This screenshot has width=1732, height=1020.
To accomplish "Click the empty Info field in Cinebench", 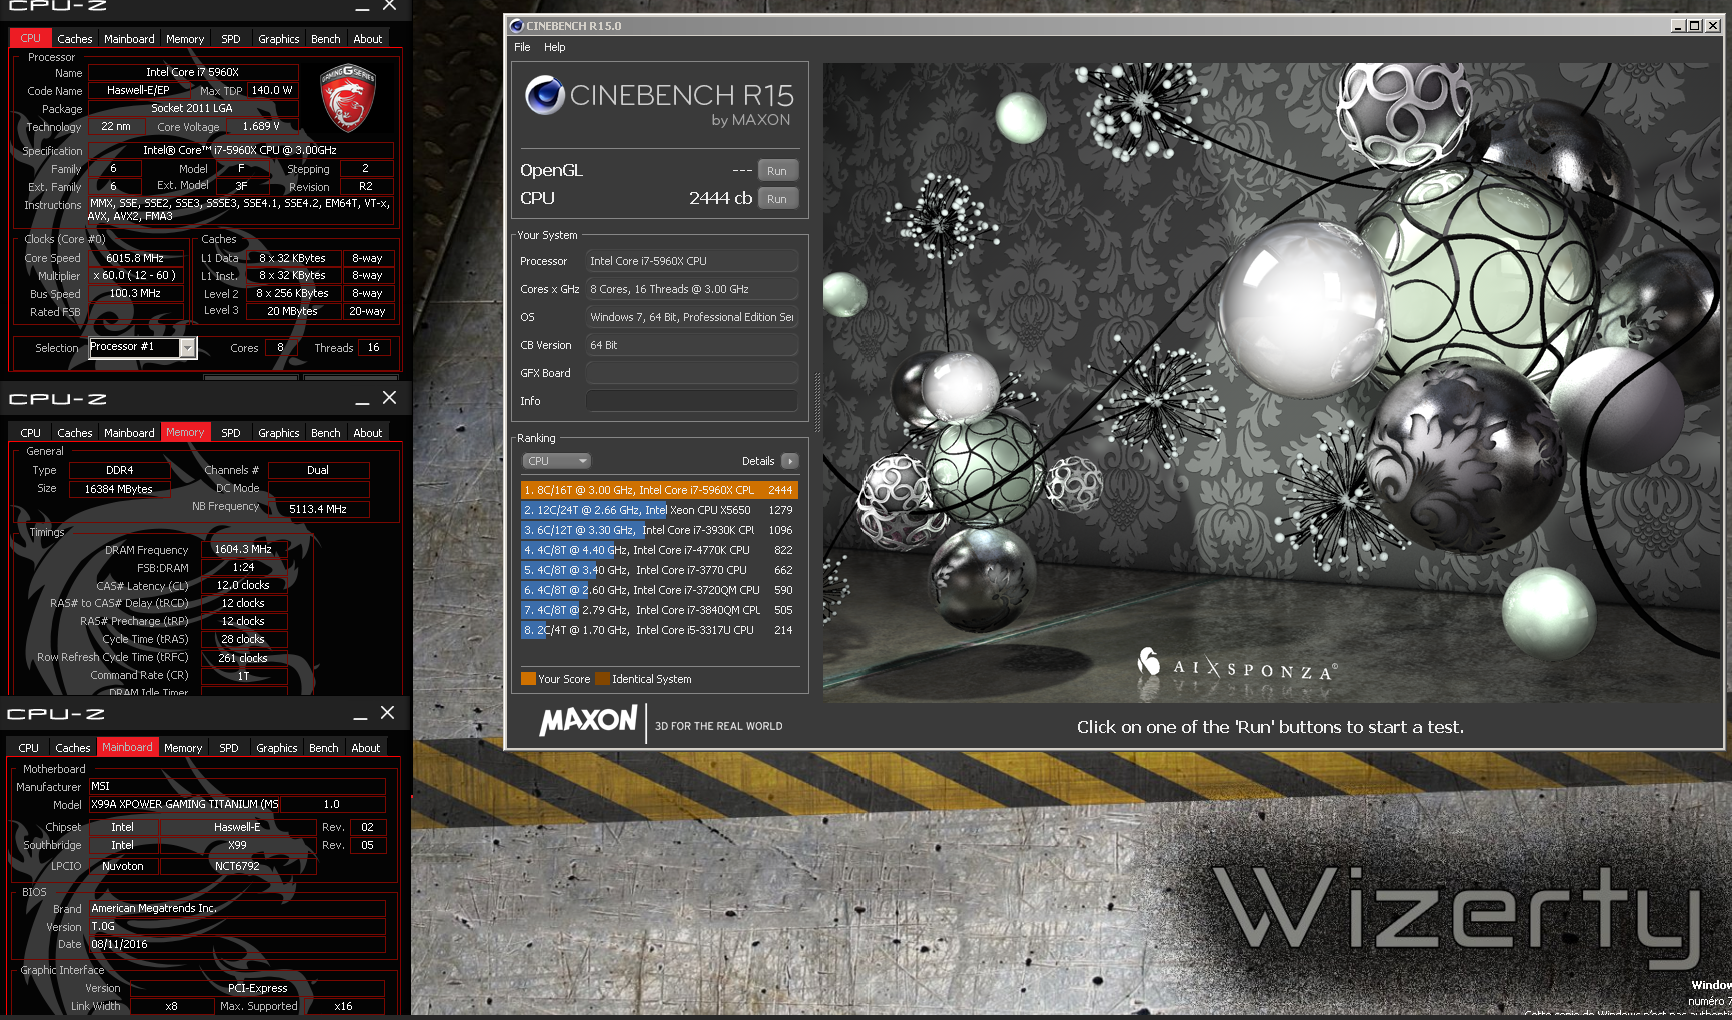I will [x=692, y=401].
